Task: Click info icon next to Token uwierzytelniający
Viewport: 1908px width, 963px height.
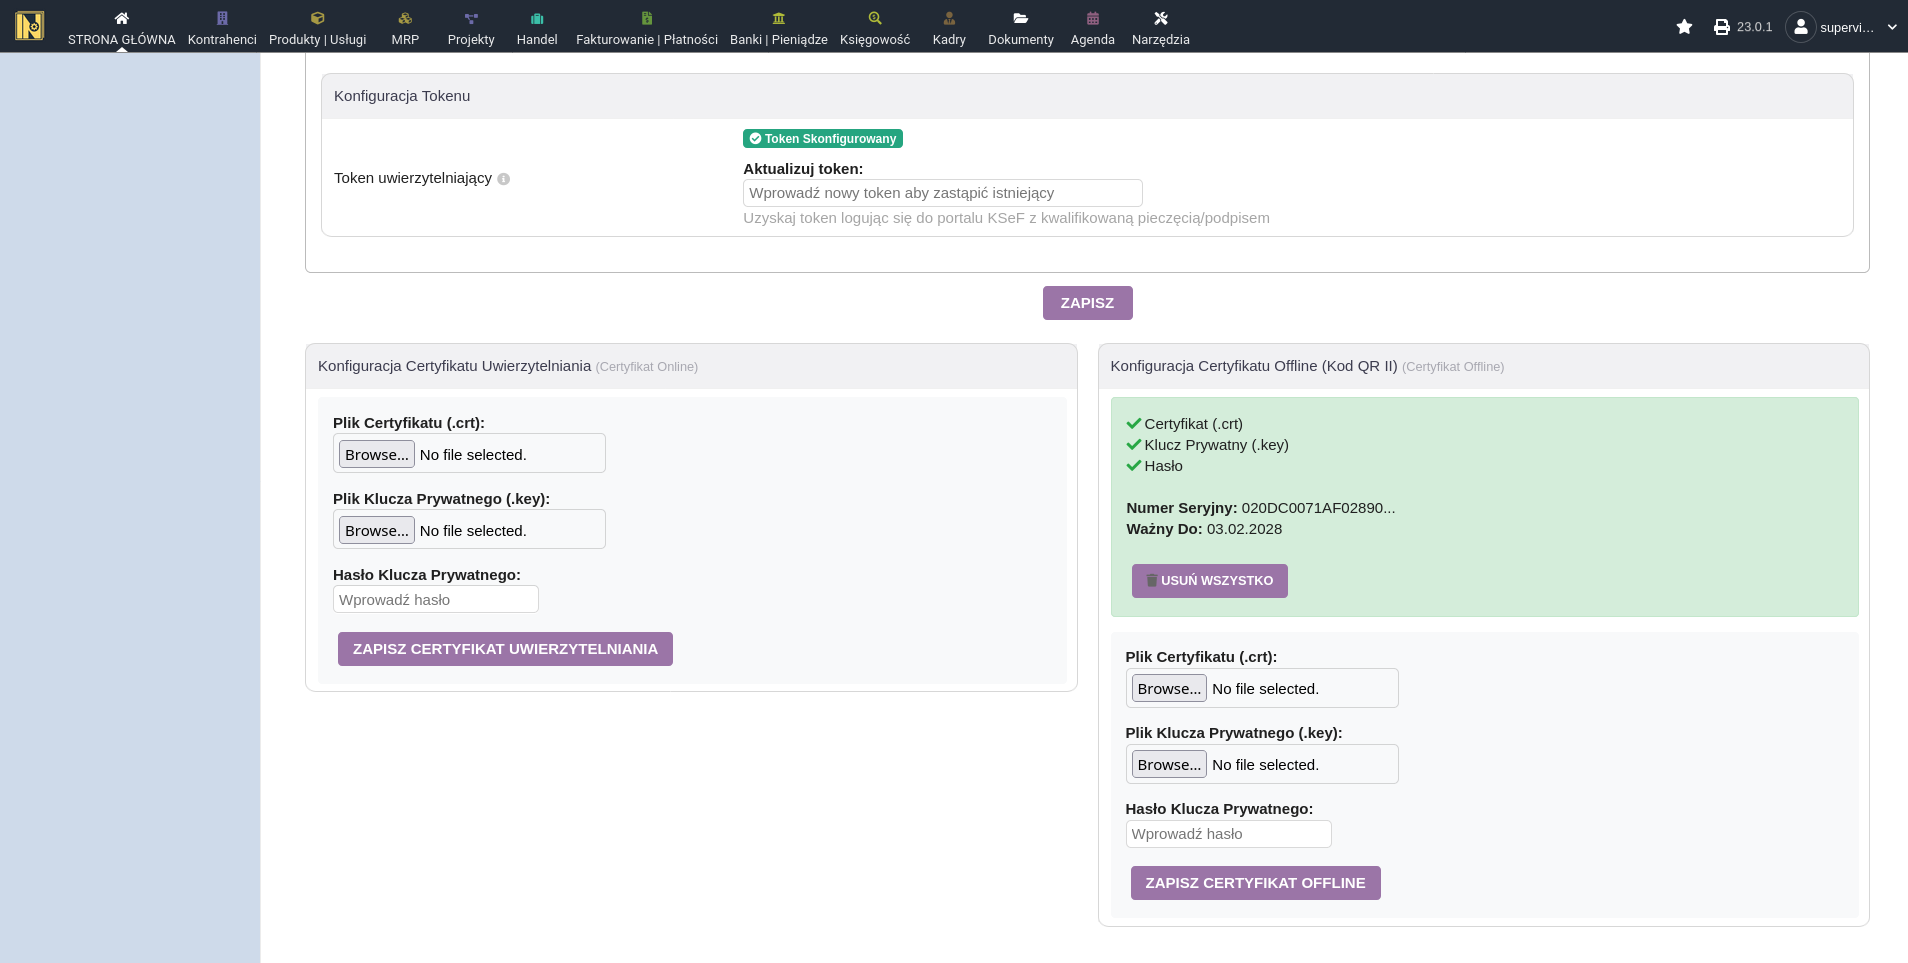Action: (504, 179)
